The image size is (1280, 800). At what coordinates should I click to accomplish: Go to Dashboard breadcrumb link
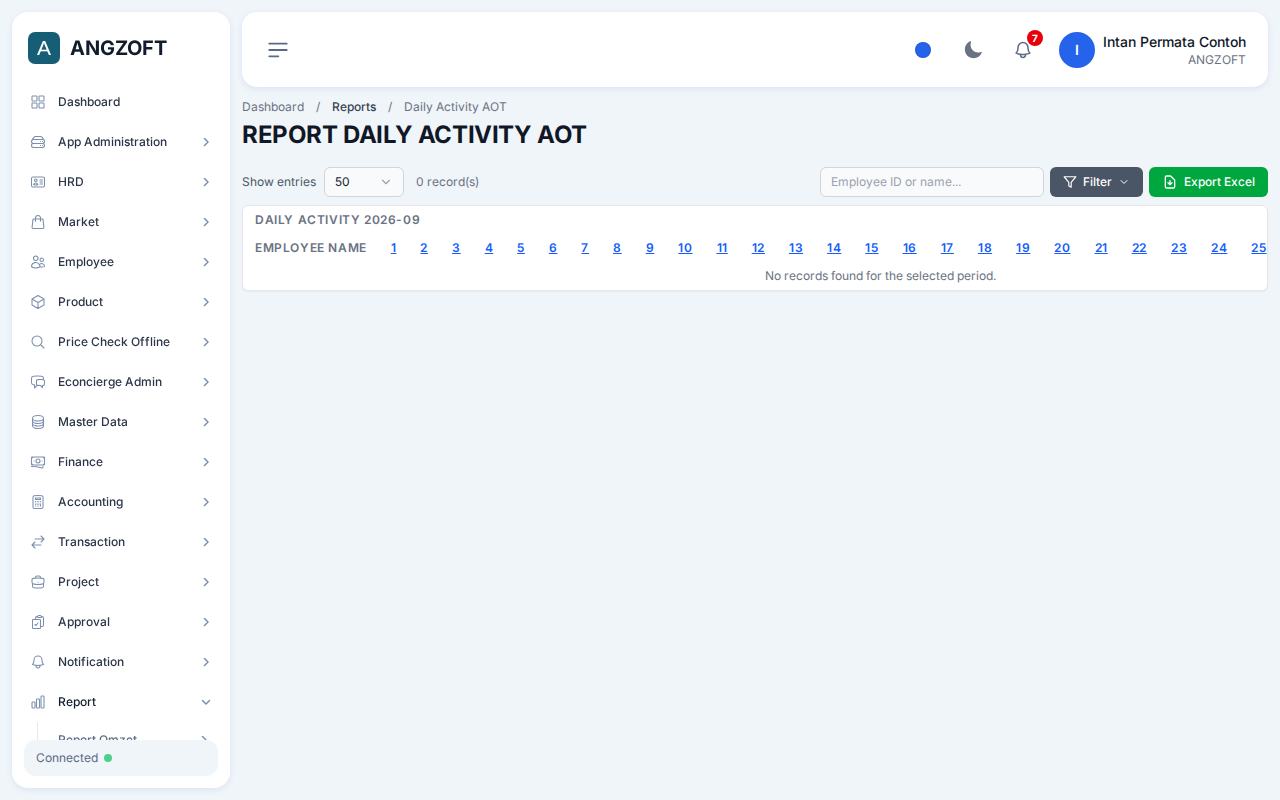tap(273, 107)
